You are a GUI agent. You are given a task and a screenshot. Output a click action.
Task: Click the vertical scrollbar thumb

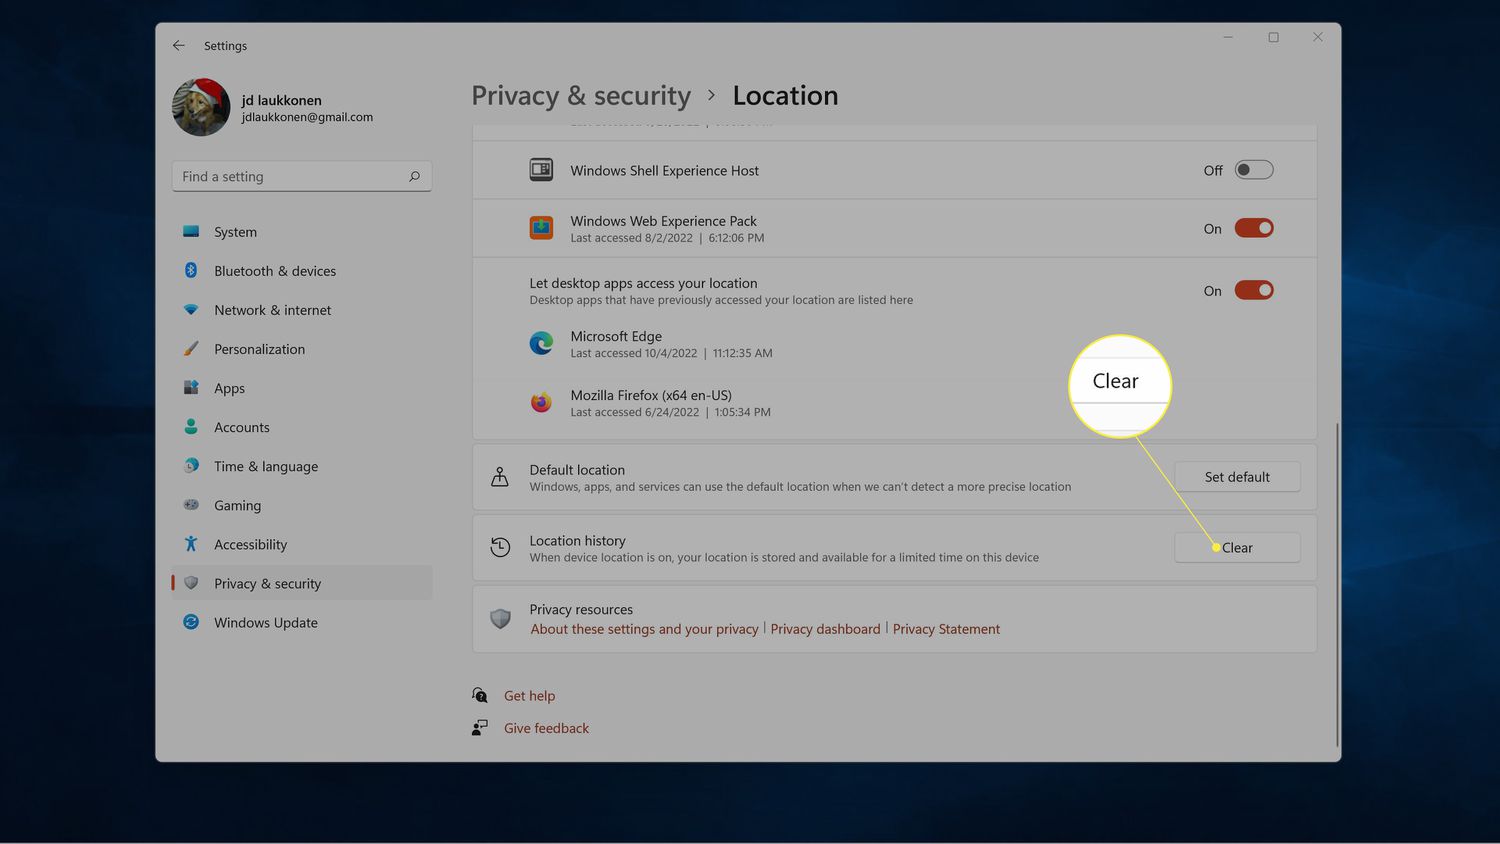[x=1337, y=585]
